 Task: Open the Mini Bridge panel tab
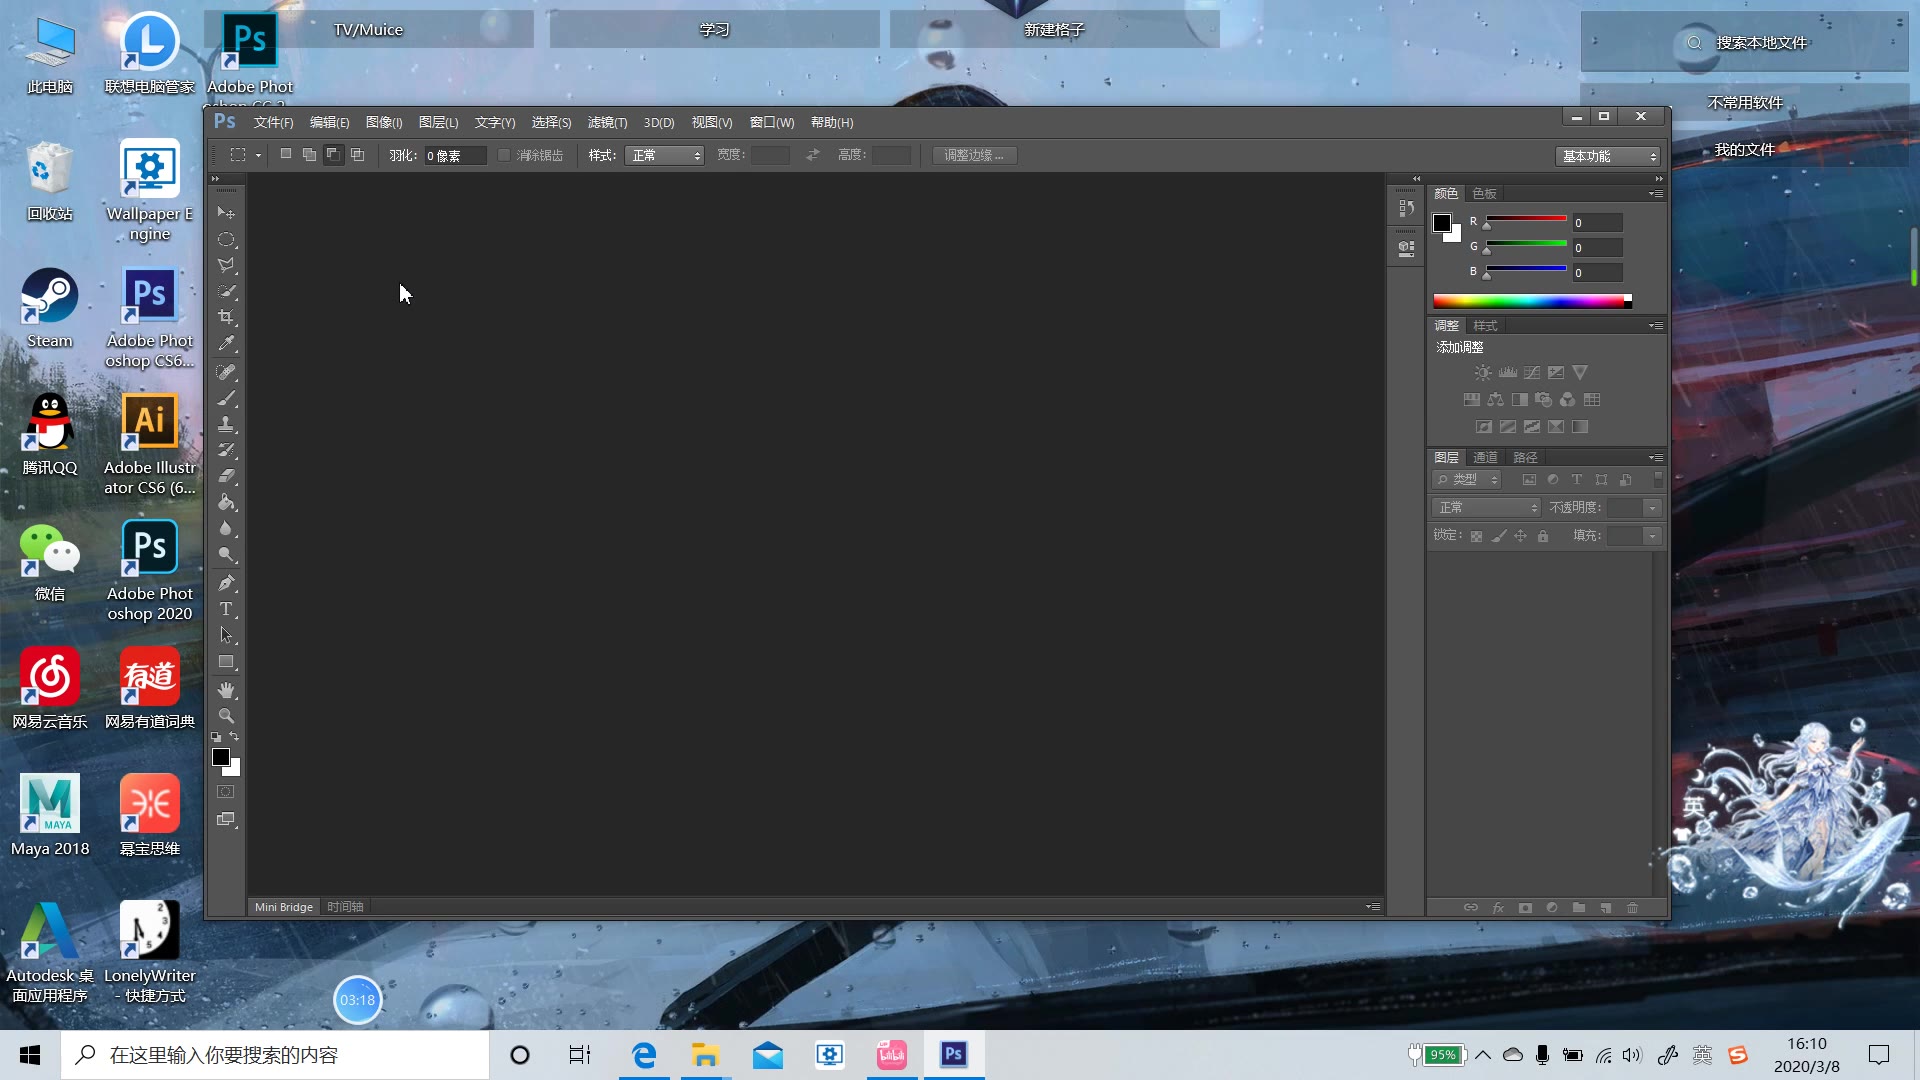click(283, 907)
